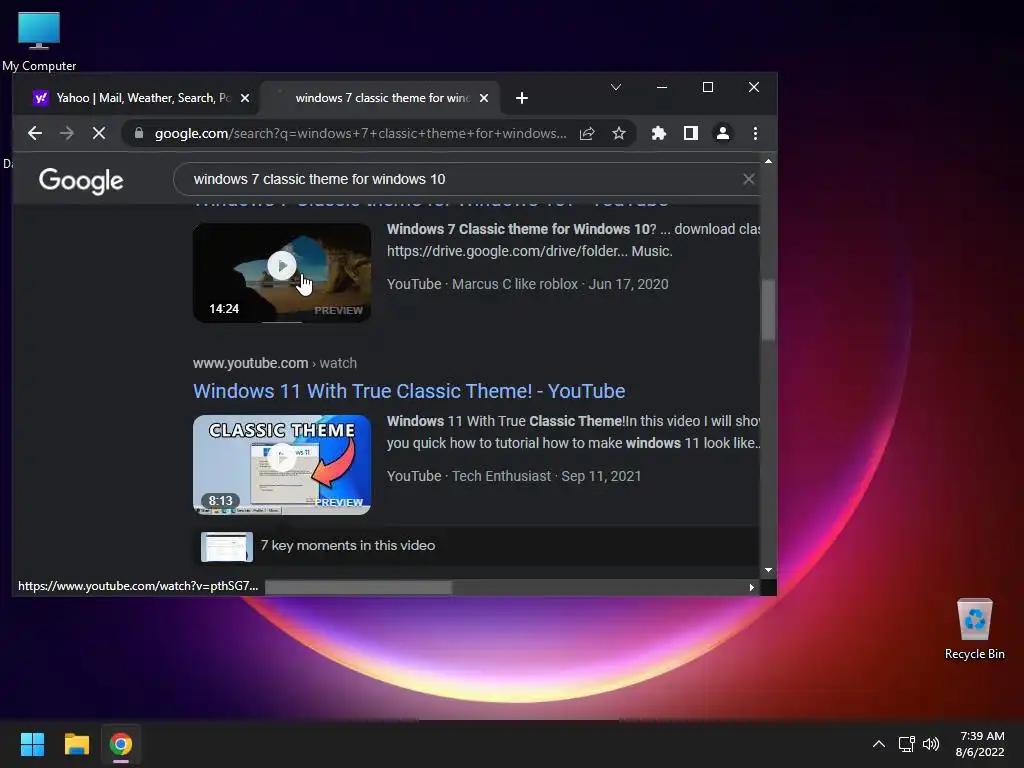View site information via lock icon
Image resolution: width=1024 pixels, height=768 pixels.
[138, 133]
